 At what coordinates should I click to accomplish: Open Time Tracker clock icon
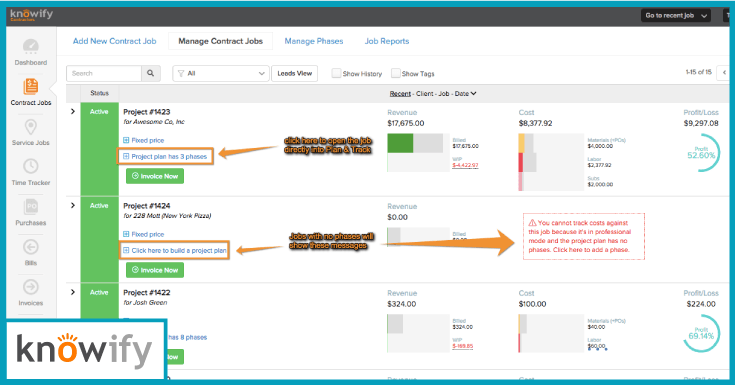[31, 166]
